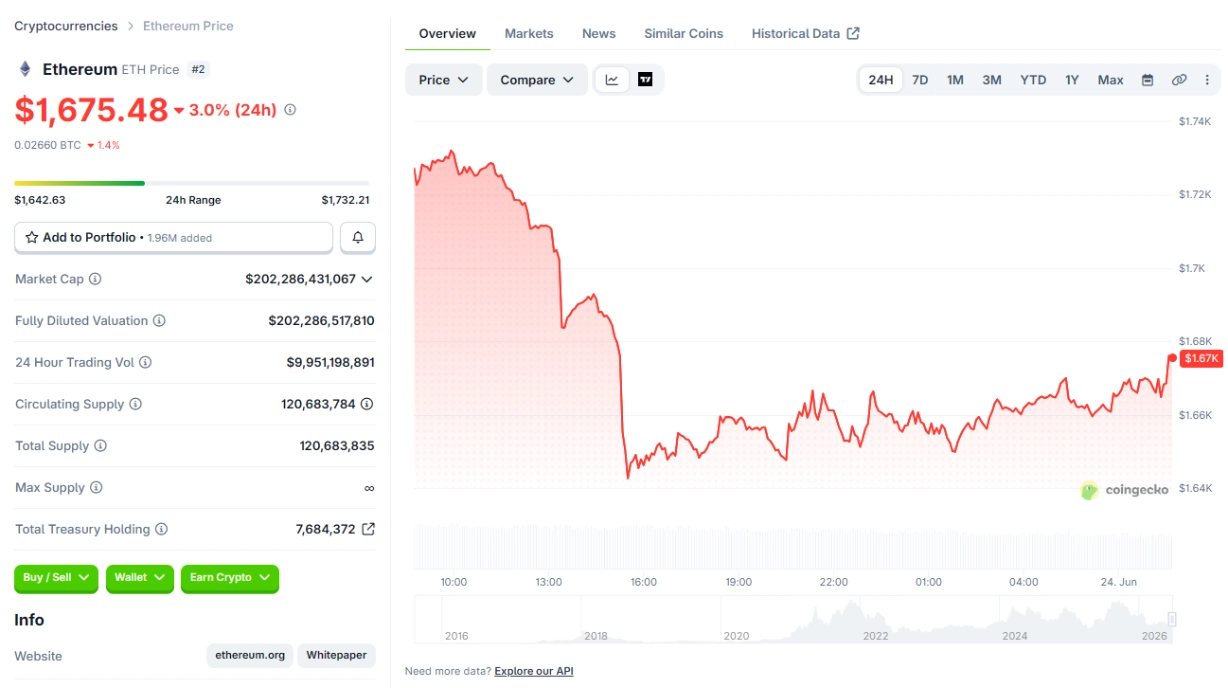
Task: Open the calendar date range picker
Action: tap(1148, 80)
